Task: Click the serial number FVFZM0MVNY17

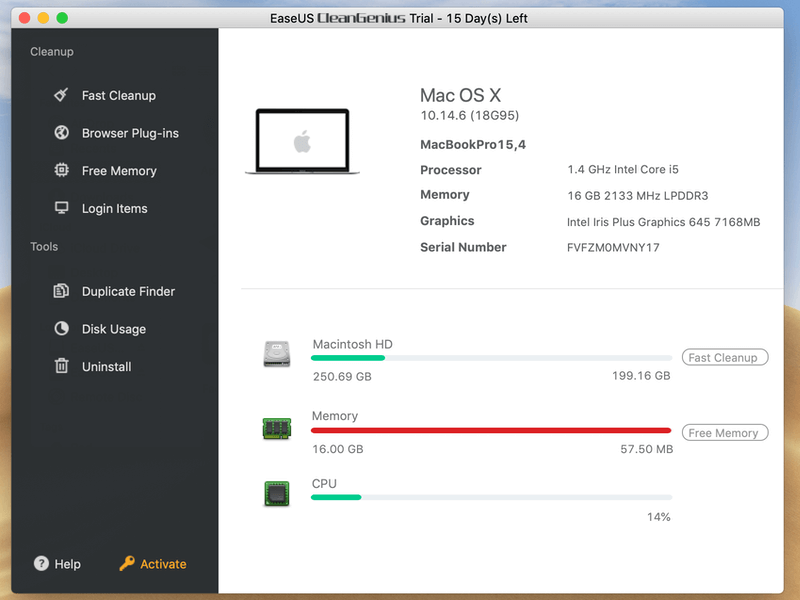Action: 613,248
